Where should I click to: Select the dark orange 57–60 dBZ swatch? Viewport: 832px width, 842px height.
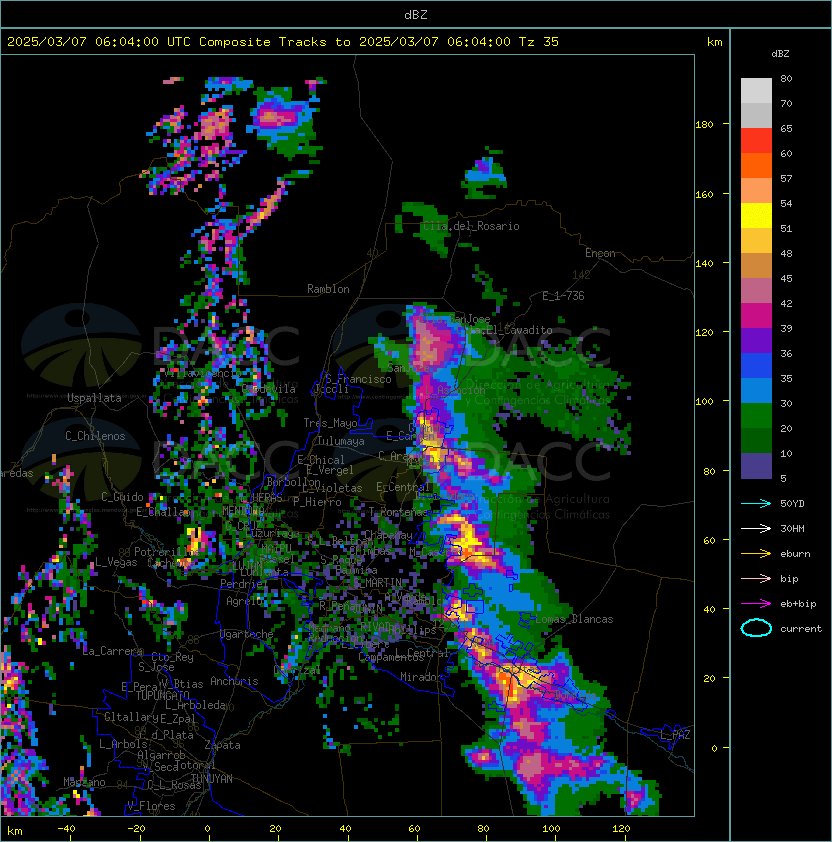pos(756,165)
